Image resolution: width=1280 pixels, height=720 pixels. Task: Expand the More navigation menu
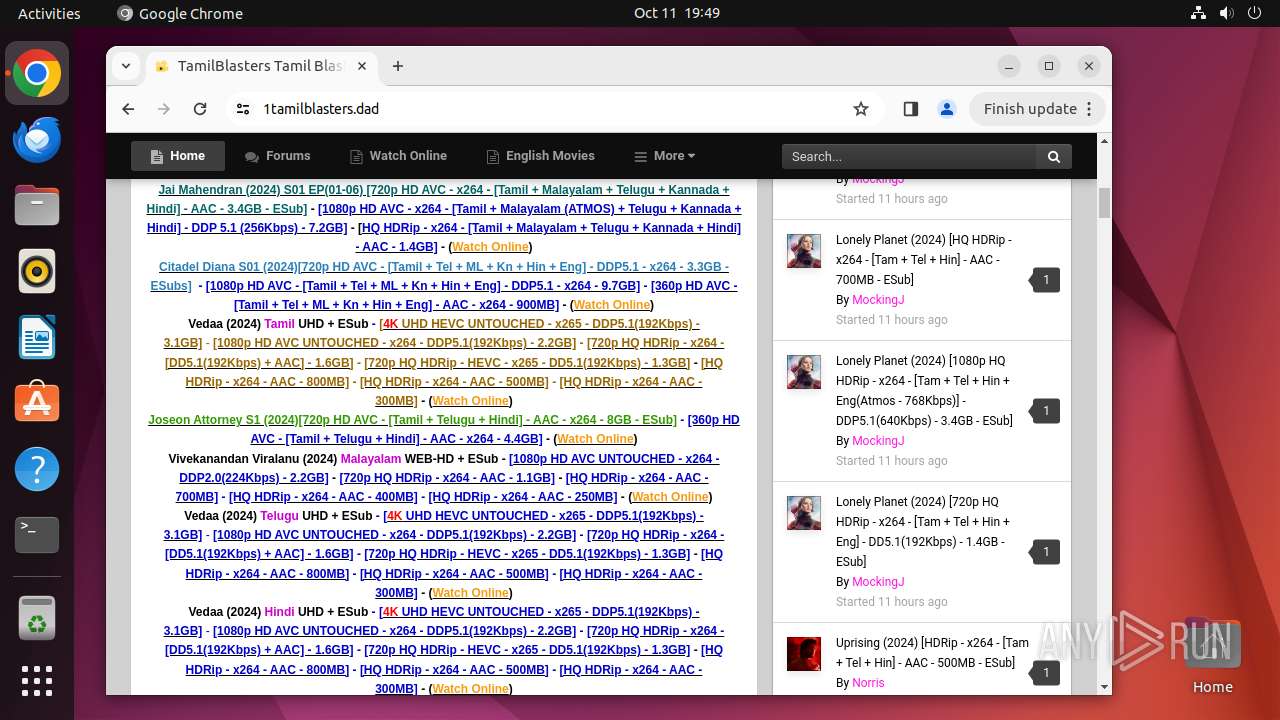click(664, 156)
